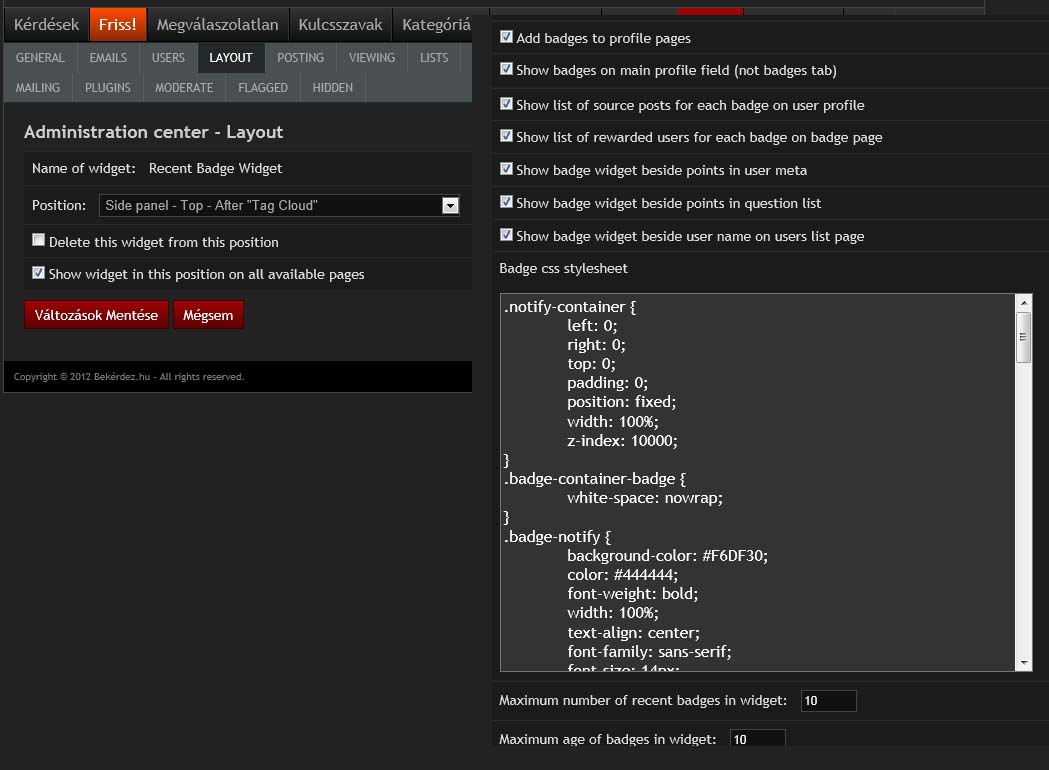This screenshot has height=770, width=1049.
Task: Untick Show list of rewarded users checkbox
Action: pyautogui.click(x=507, y=136)
